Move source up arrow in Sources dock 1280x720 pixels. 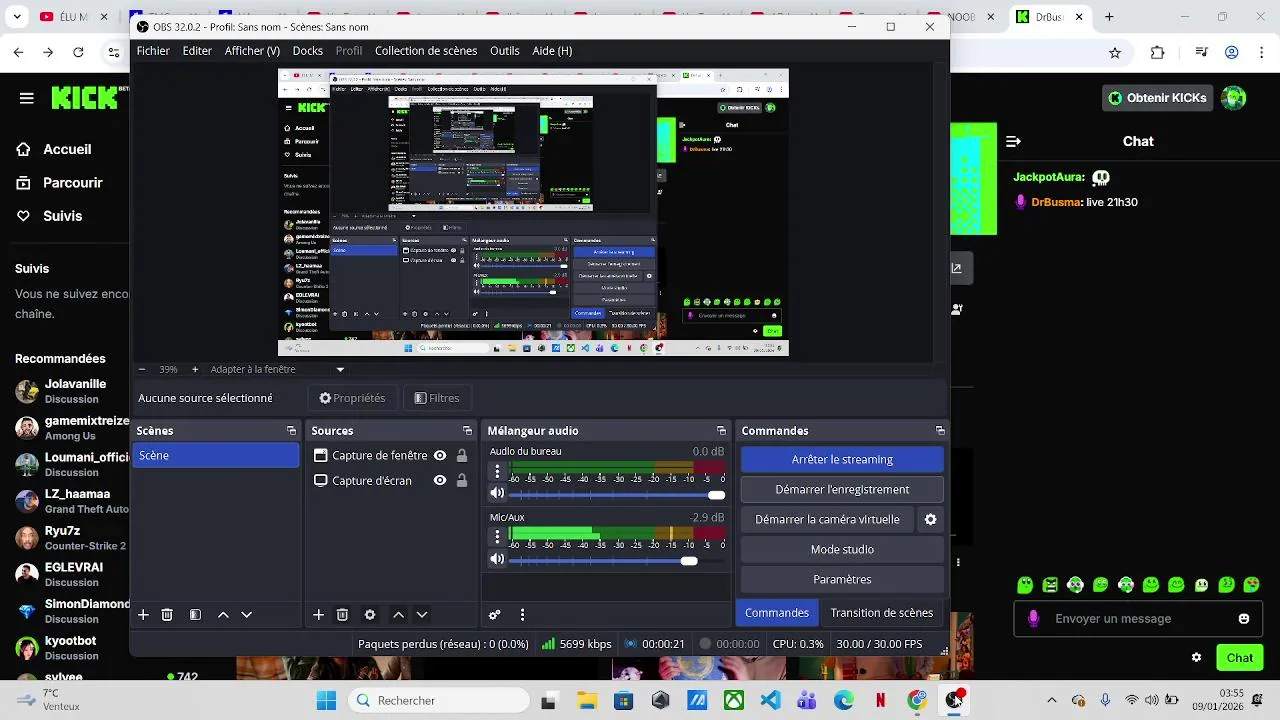(398, 615)
